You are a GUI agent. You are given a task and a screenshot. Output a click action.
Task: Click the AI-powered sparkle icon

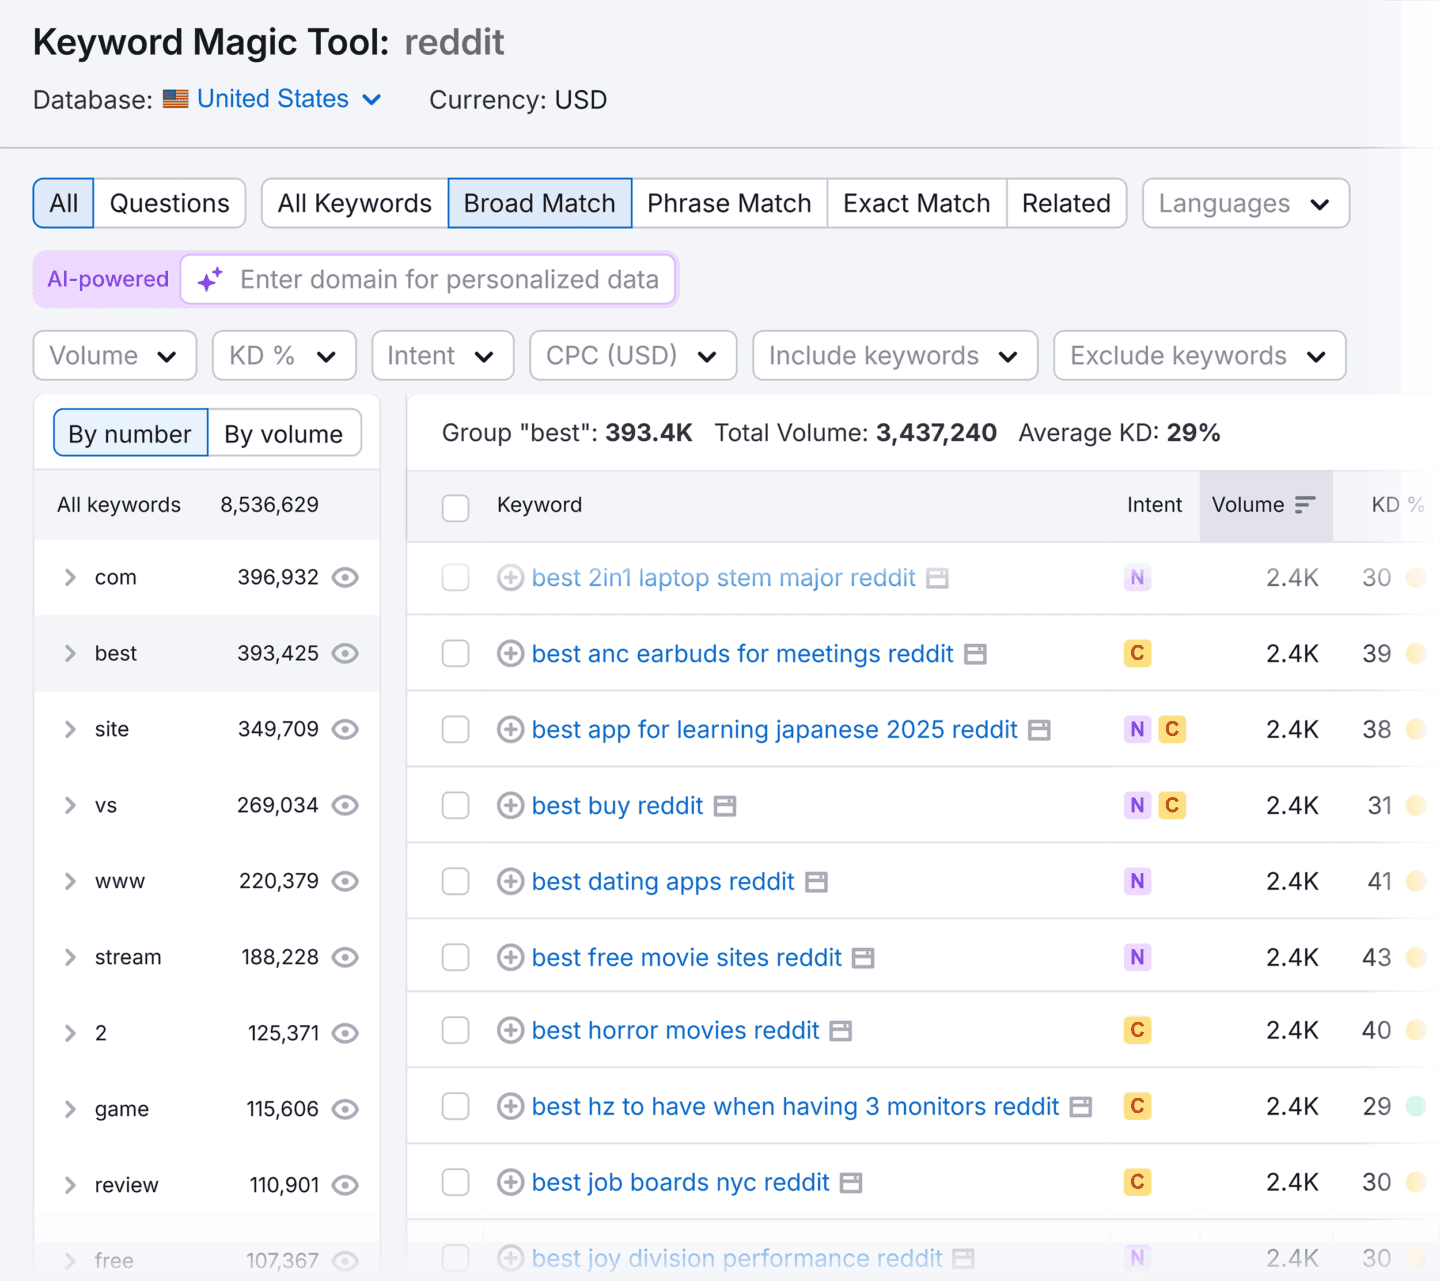209,280
